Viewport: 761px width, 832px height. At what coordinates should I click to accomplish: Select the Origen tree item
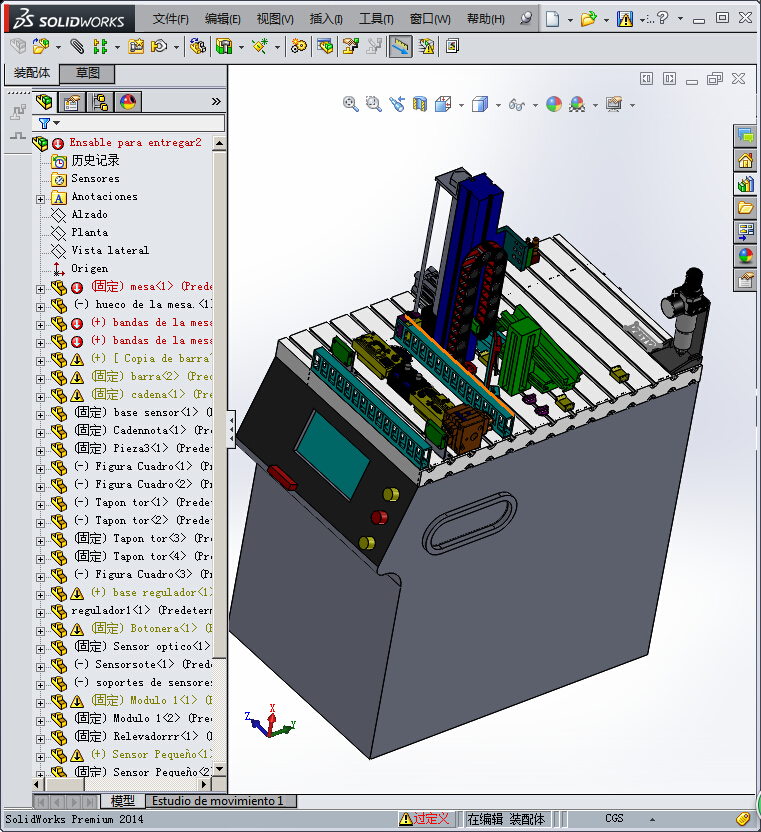[89, 268]
